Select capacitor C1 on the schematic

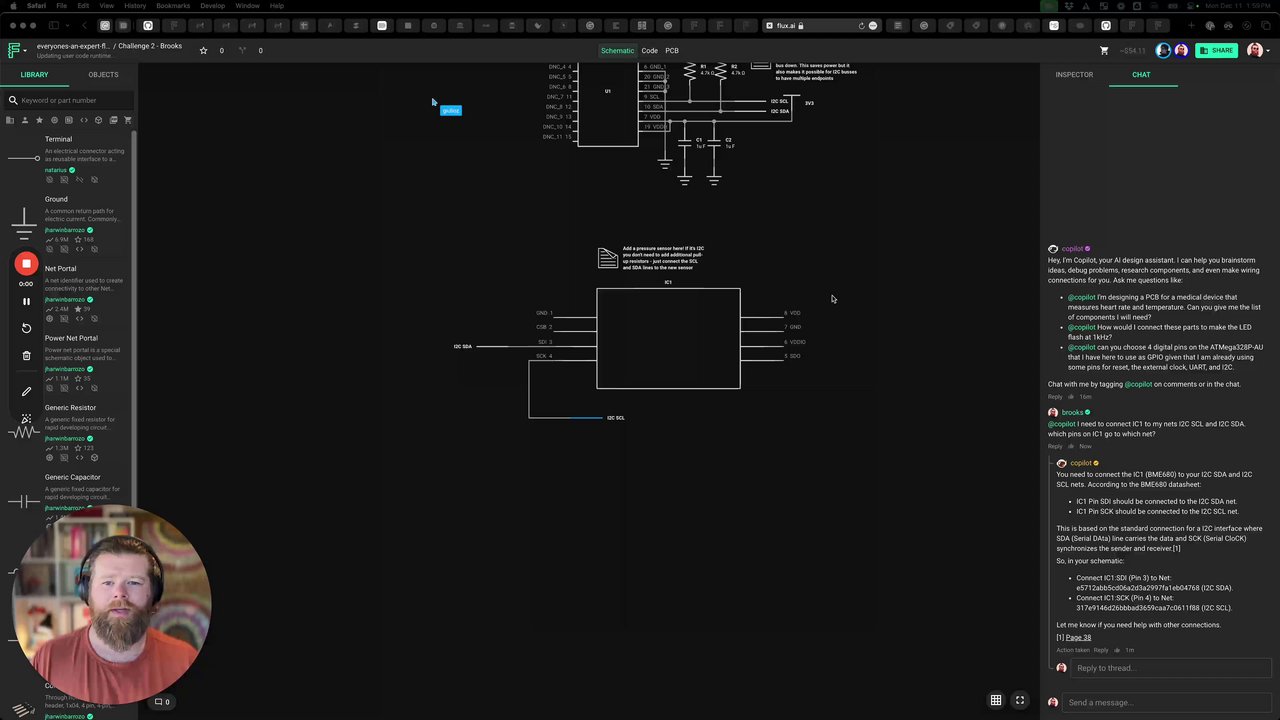(x=685, y=145)
